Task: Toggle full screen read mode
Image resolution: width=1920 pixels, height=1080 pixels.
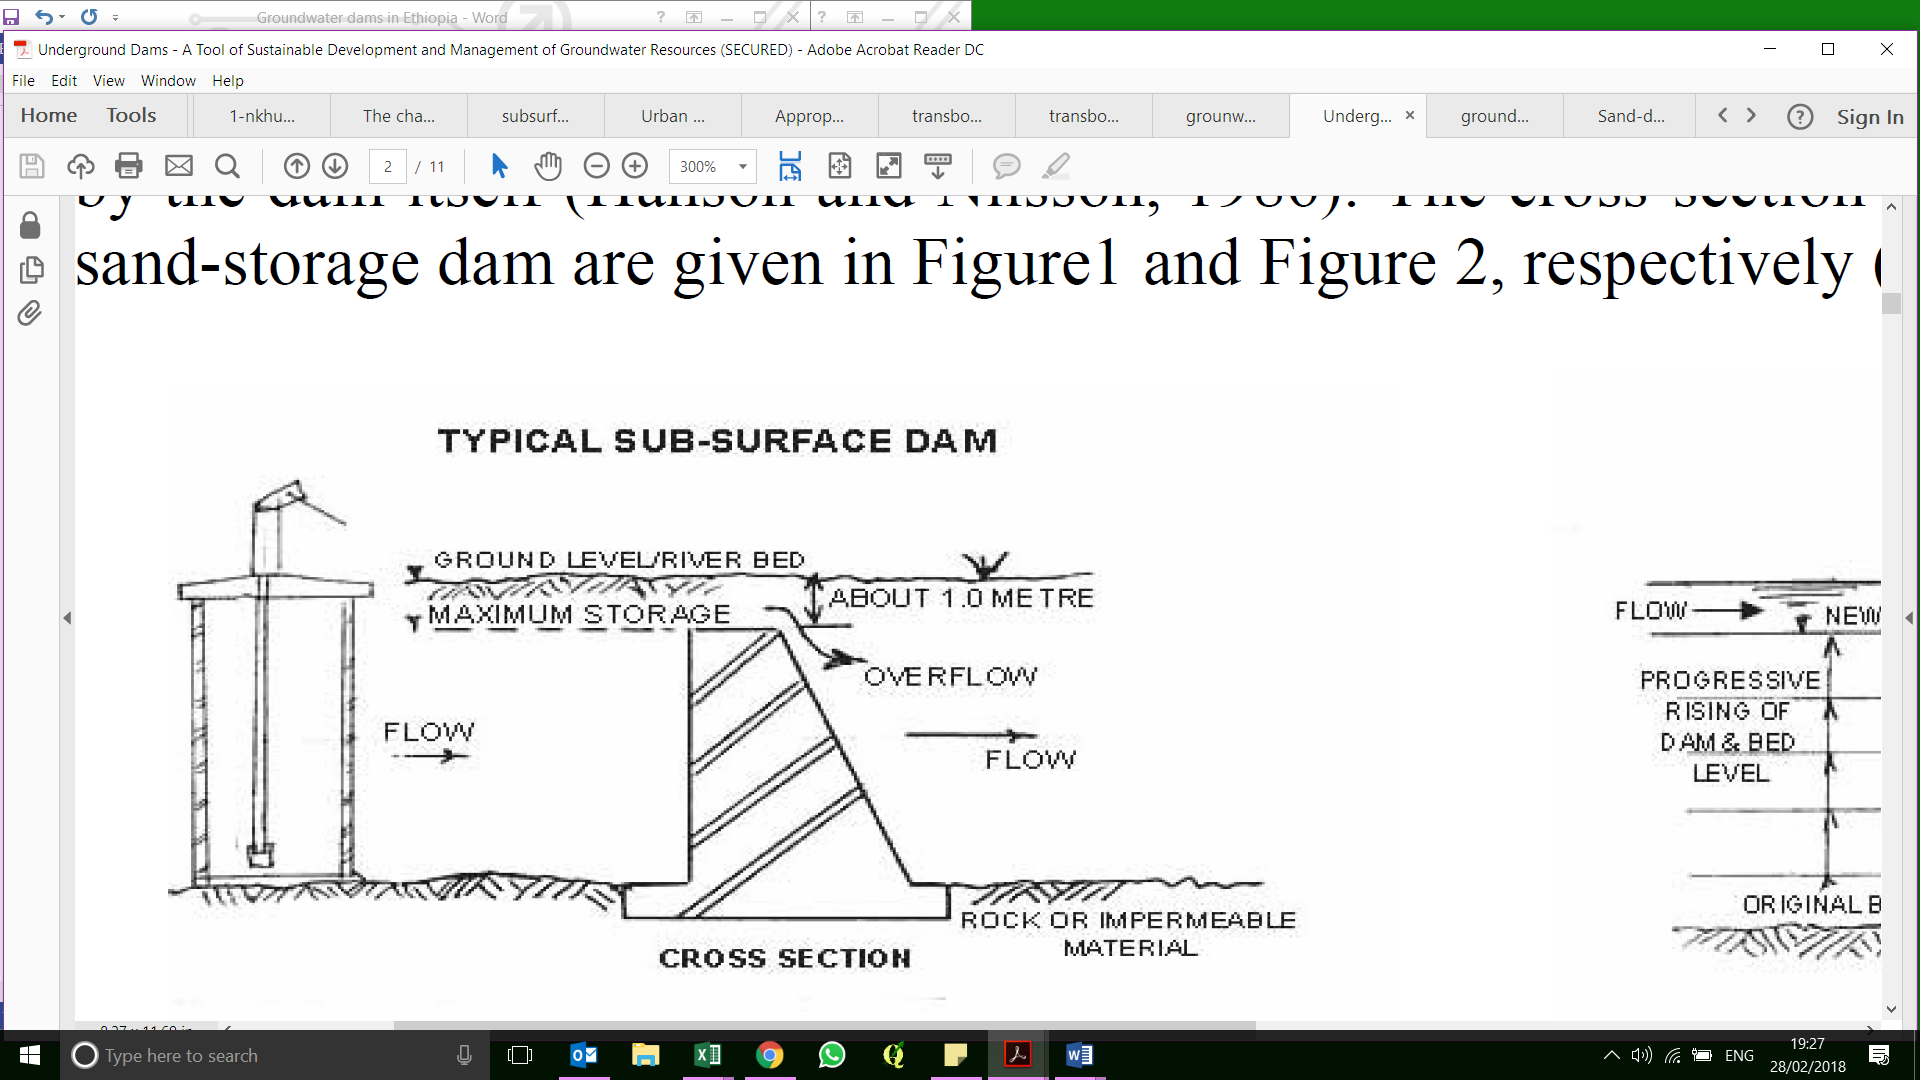Action: coord(888,166)
